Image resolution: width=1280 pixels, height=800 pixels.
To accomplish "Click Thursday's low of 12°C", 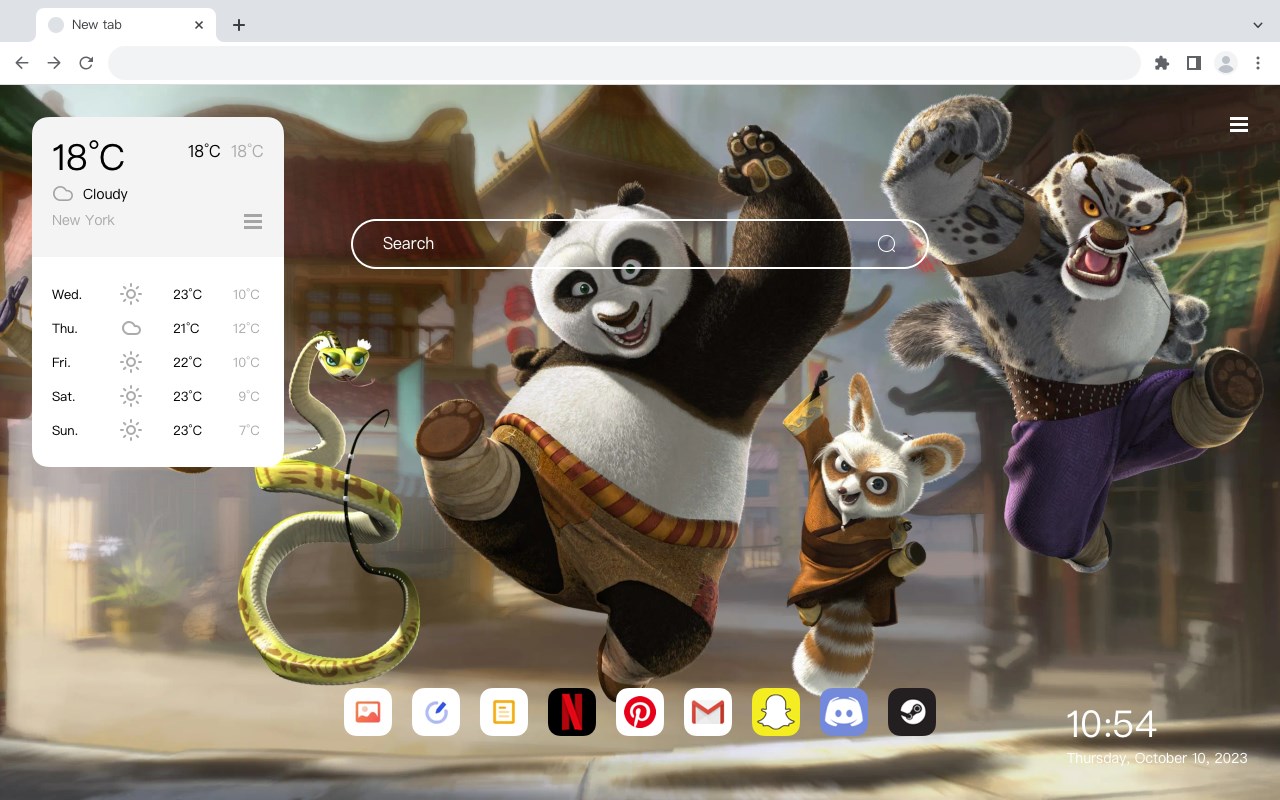I will click(246, 328).
